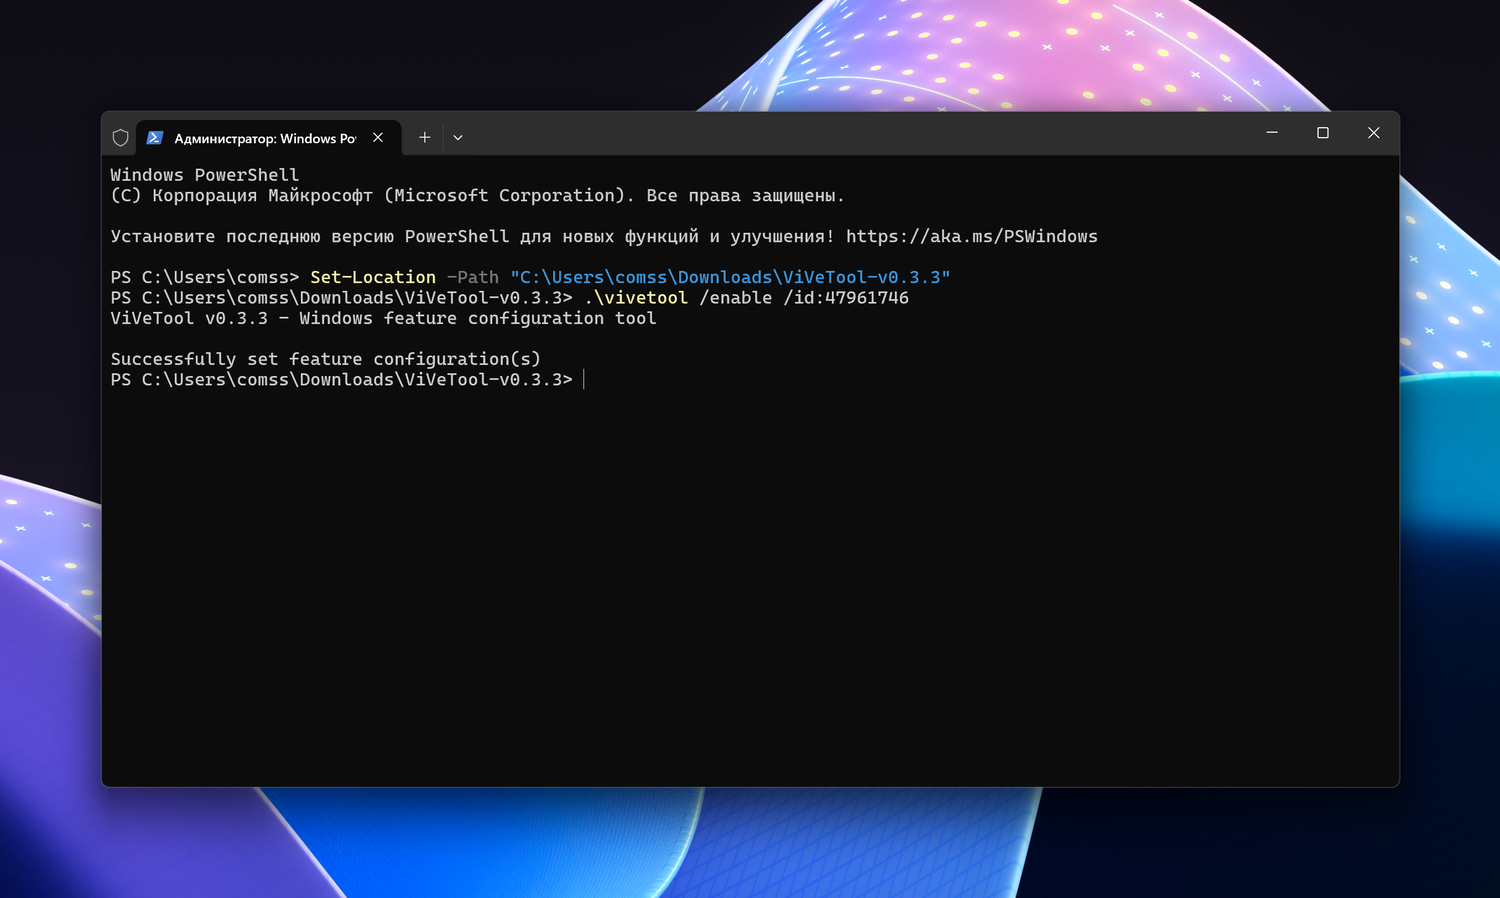
Task: Click the quoted ViVeTool-v0.3.3 path string
Action: [x=730, y=277]
